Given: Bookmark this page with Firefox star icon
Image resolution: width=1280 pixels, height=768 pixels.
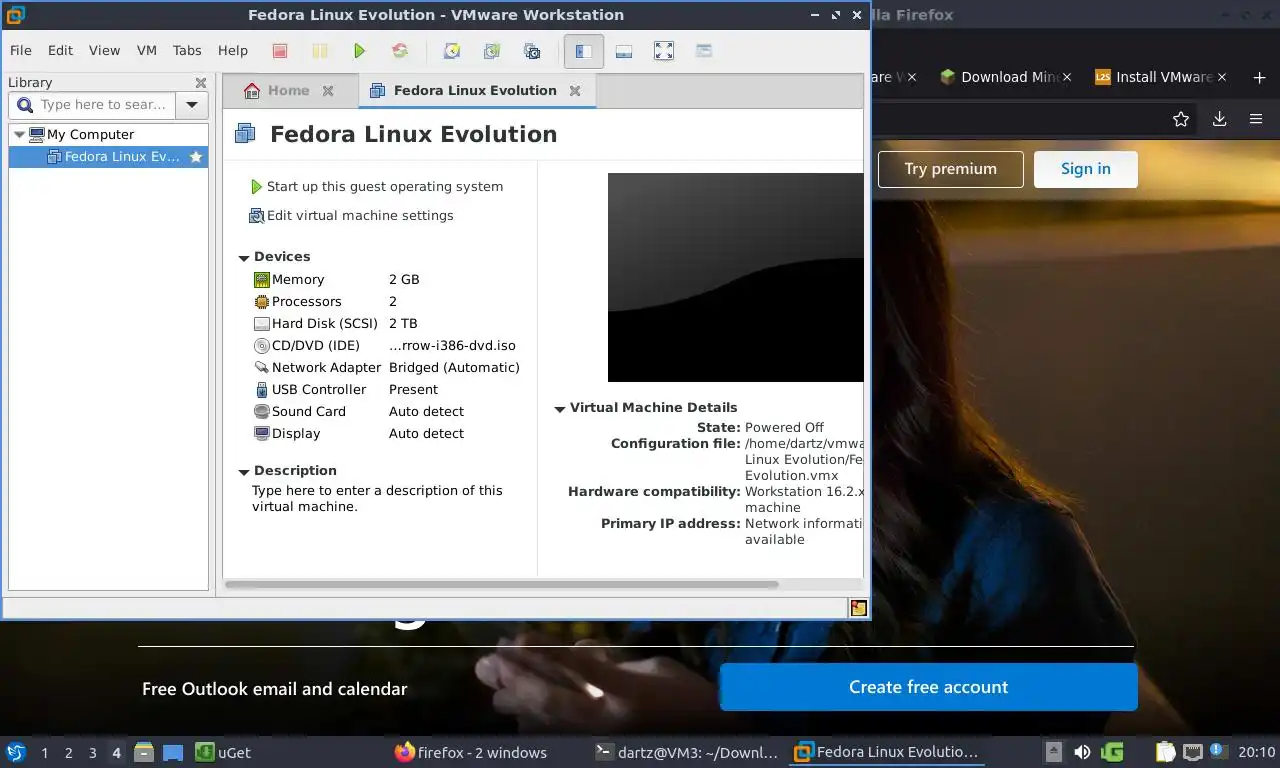Looking at the screenshot, I should [1181, 119].
